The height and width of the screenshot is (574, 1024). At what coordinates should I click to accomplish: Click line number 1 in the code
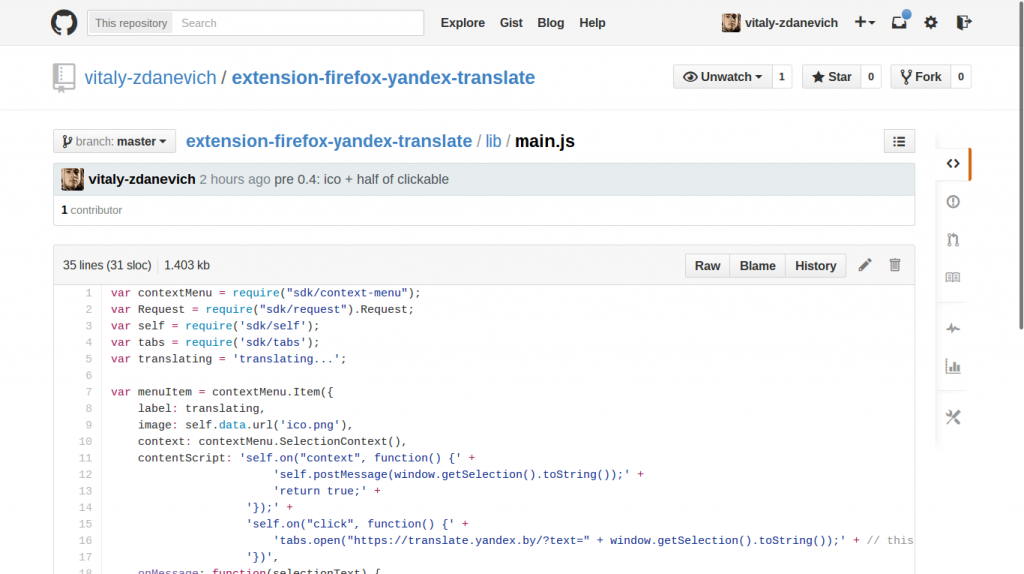88,293
